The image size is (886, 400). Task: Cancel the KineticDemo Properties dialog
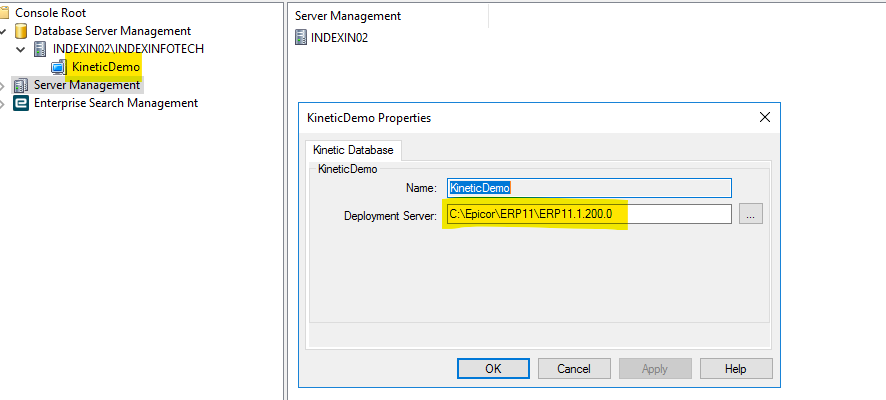click(x=574, y=369)
